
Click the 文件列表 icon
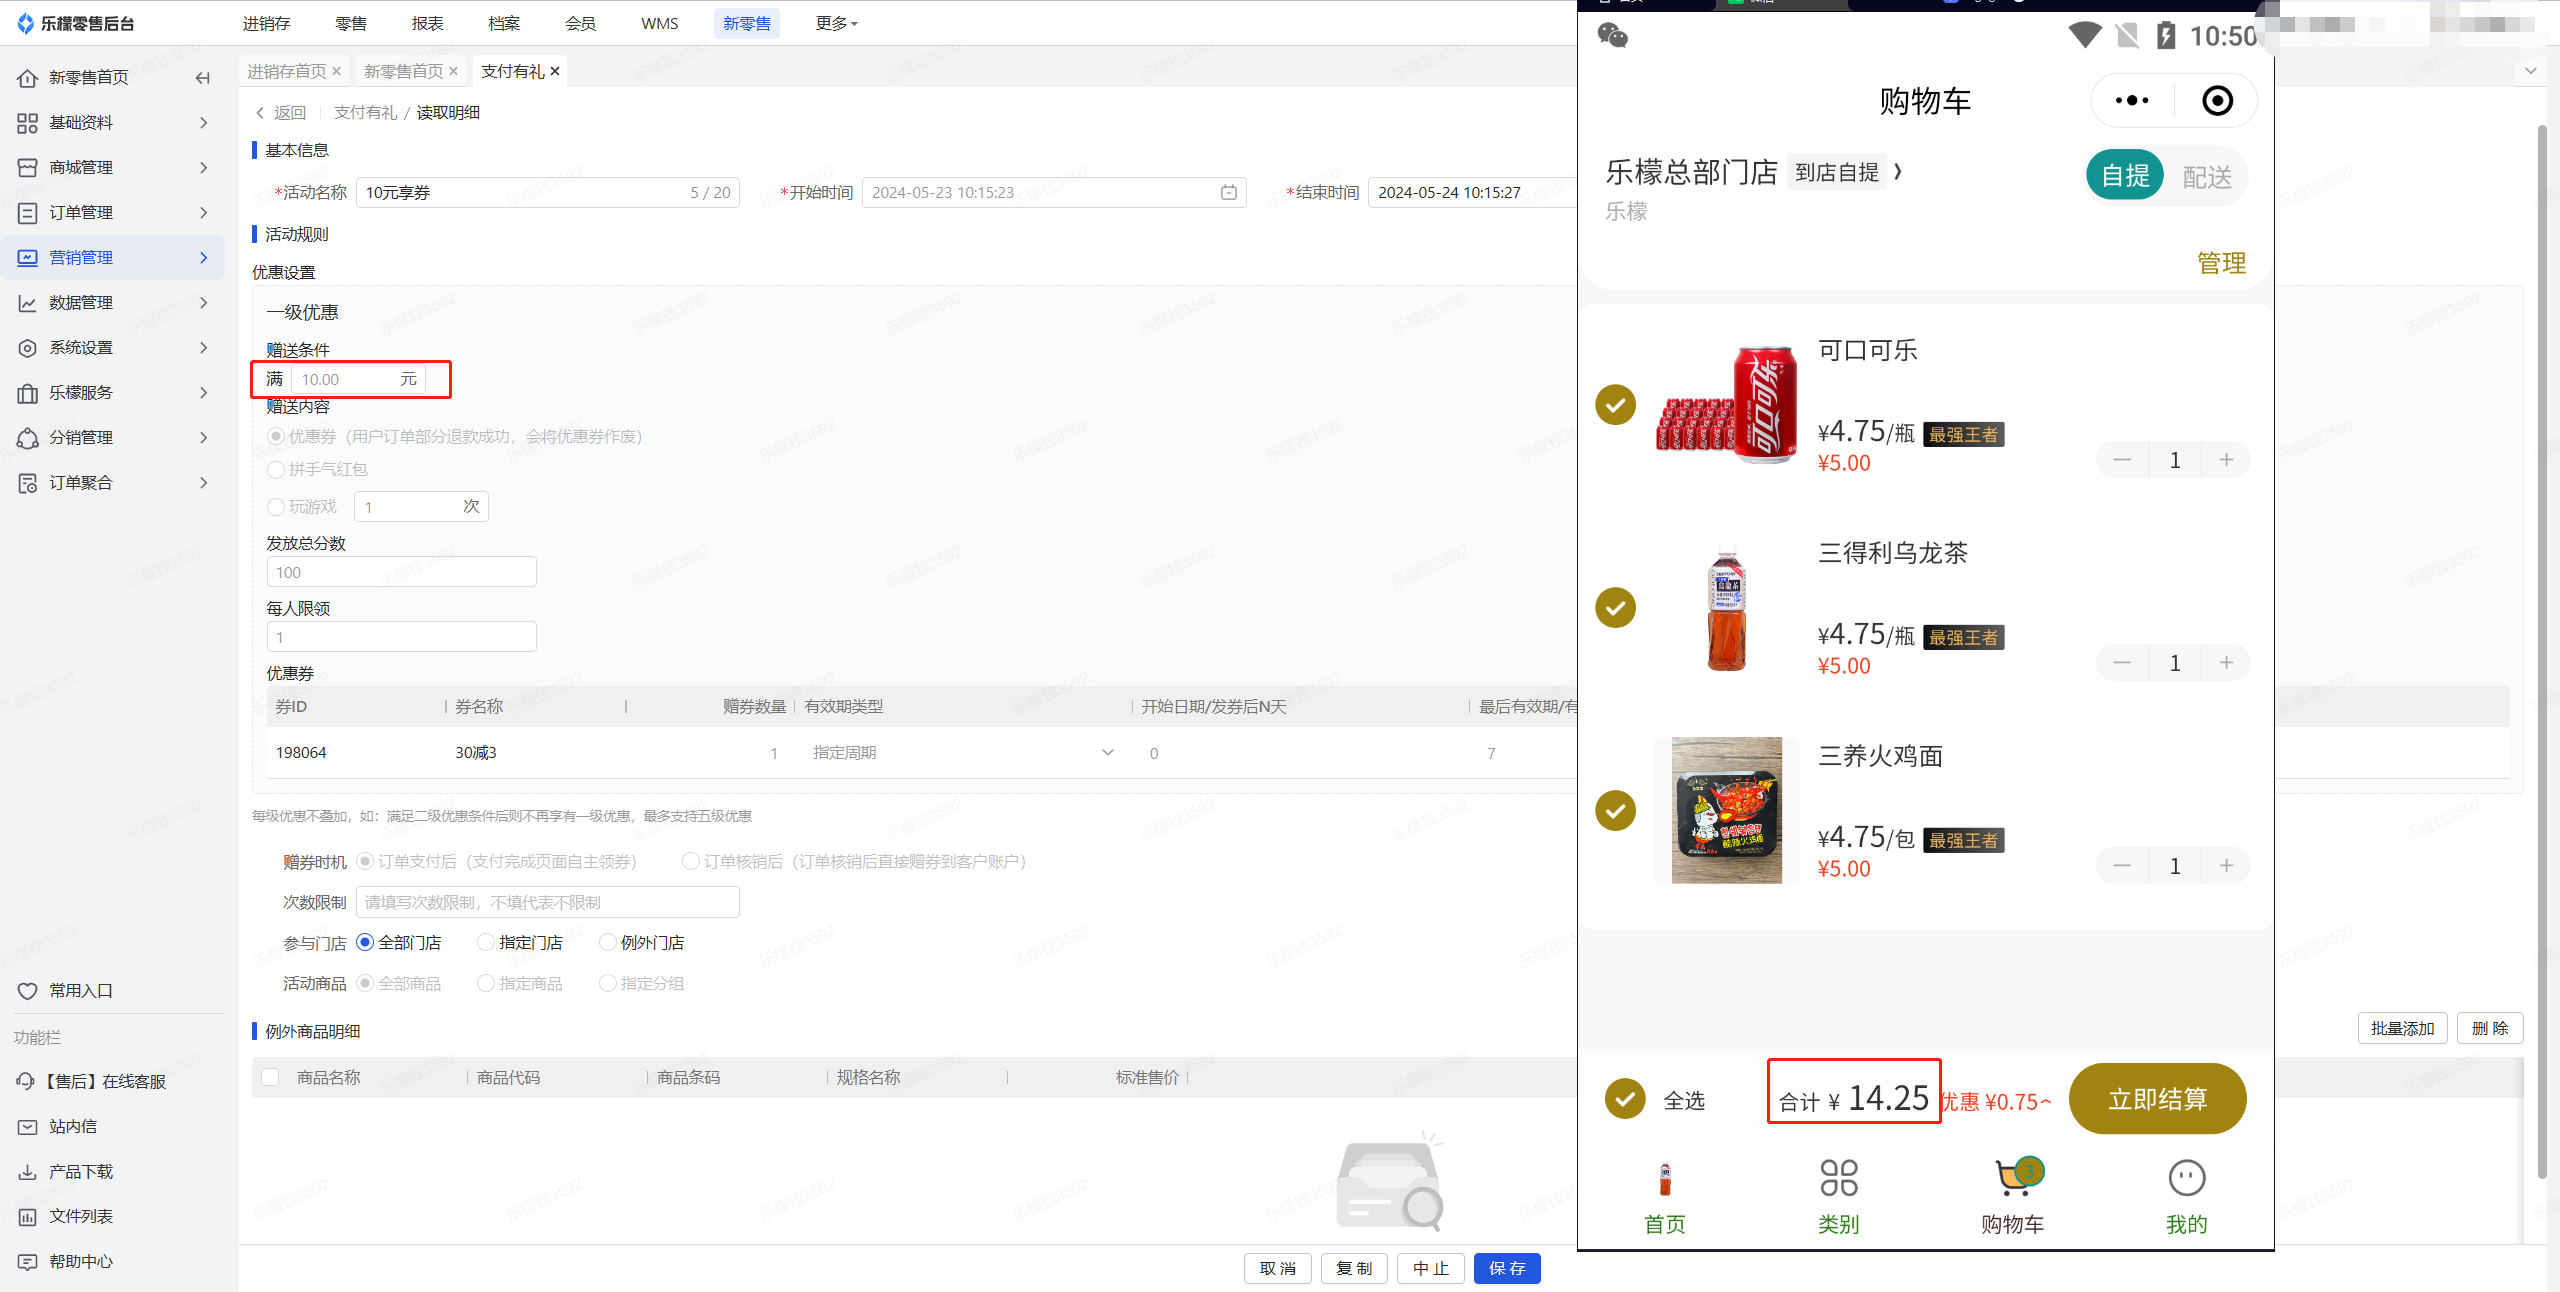[x=28, y=1216]
